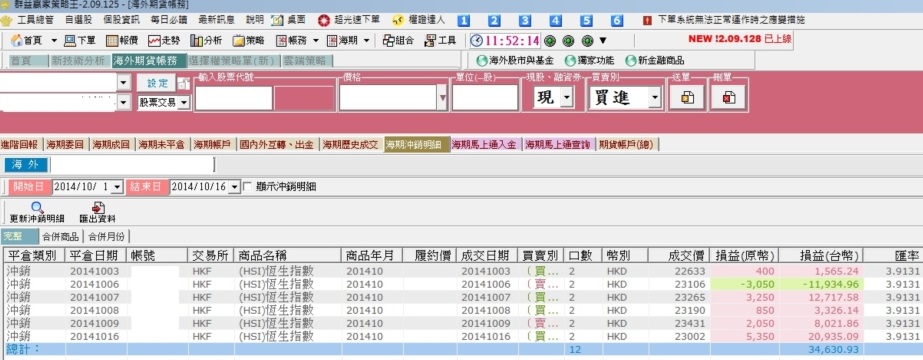Open the 工具總管 menu
Screen dimensions: 923x360
click(35, 20)
